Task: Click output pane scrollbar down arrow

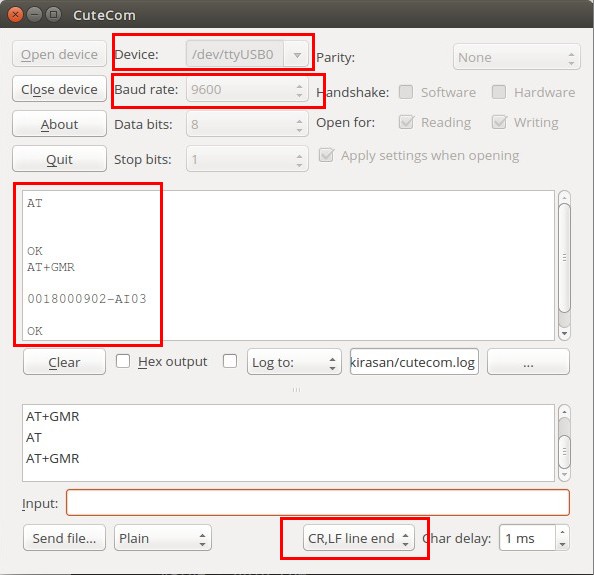Action: pos(564,333)
